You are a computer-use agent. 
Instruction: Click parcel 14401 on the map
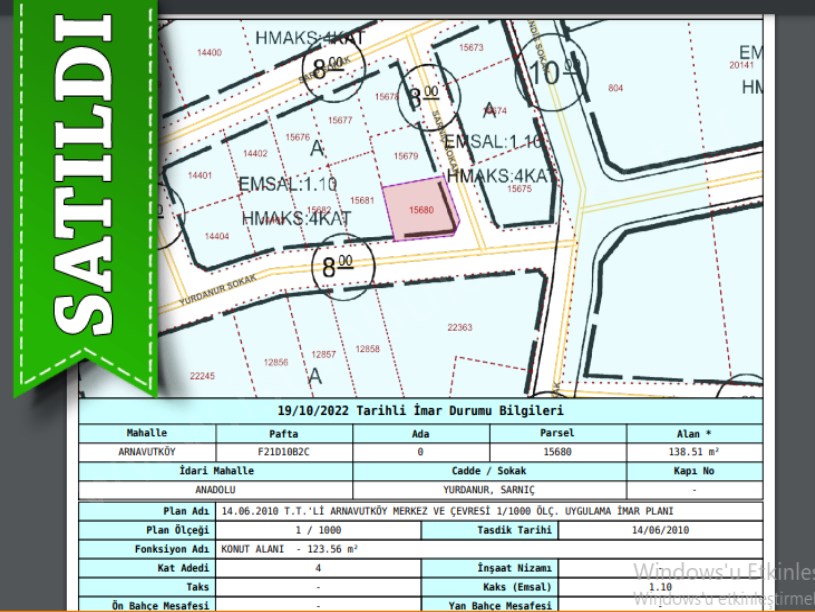[200, 175]
